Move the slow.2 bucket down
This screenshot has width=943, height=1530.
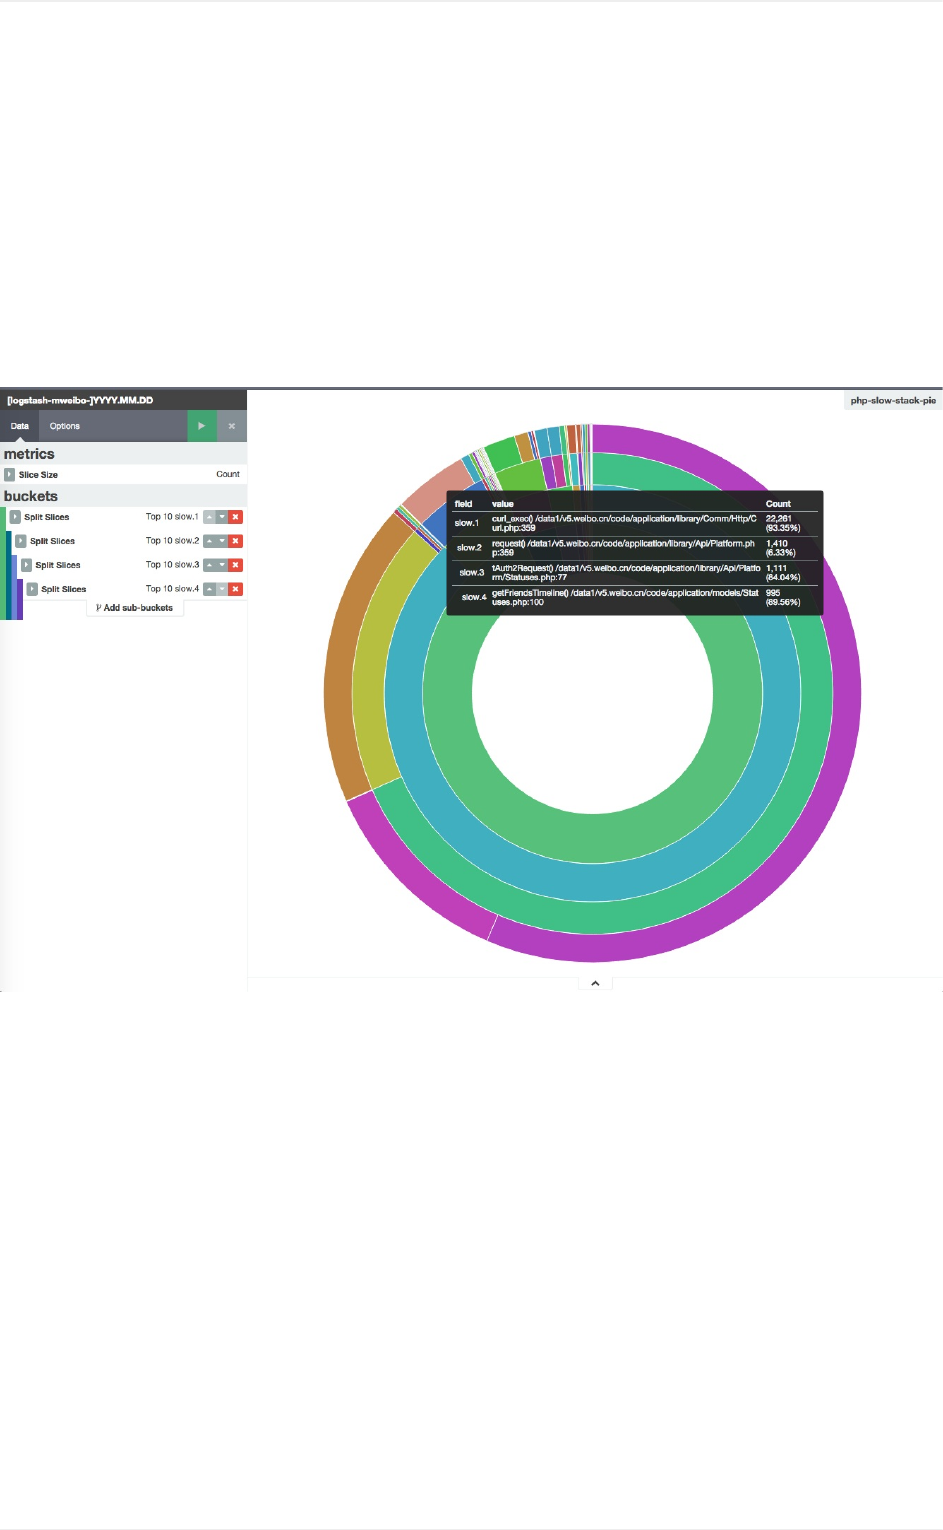[222, 541]
